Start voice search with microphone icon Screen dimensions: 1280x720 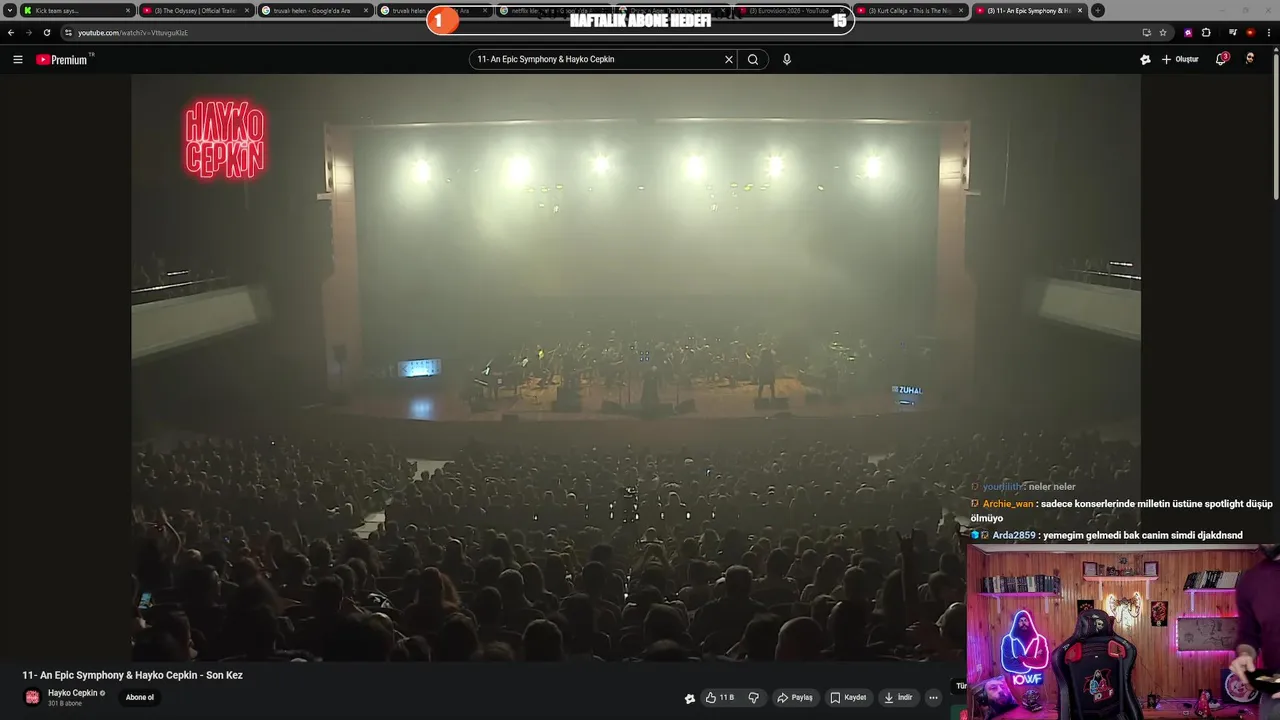787,59
